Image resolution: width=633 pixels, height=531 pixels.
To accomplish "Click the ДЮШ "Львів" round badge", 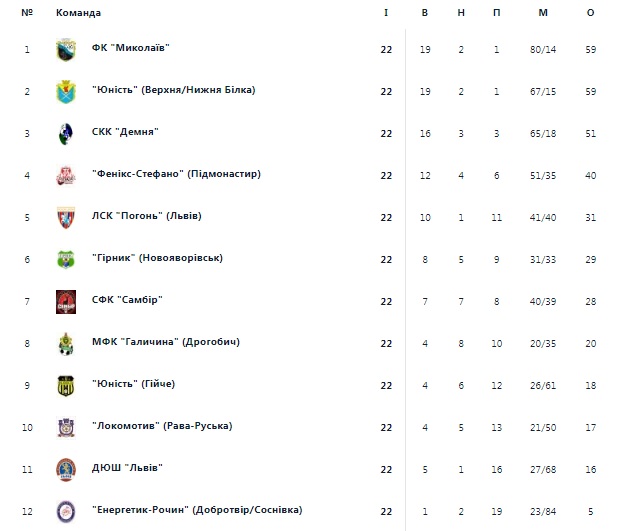I will (66, 470).
